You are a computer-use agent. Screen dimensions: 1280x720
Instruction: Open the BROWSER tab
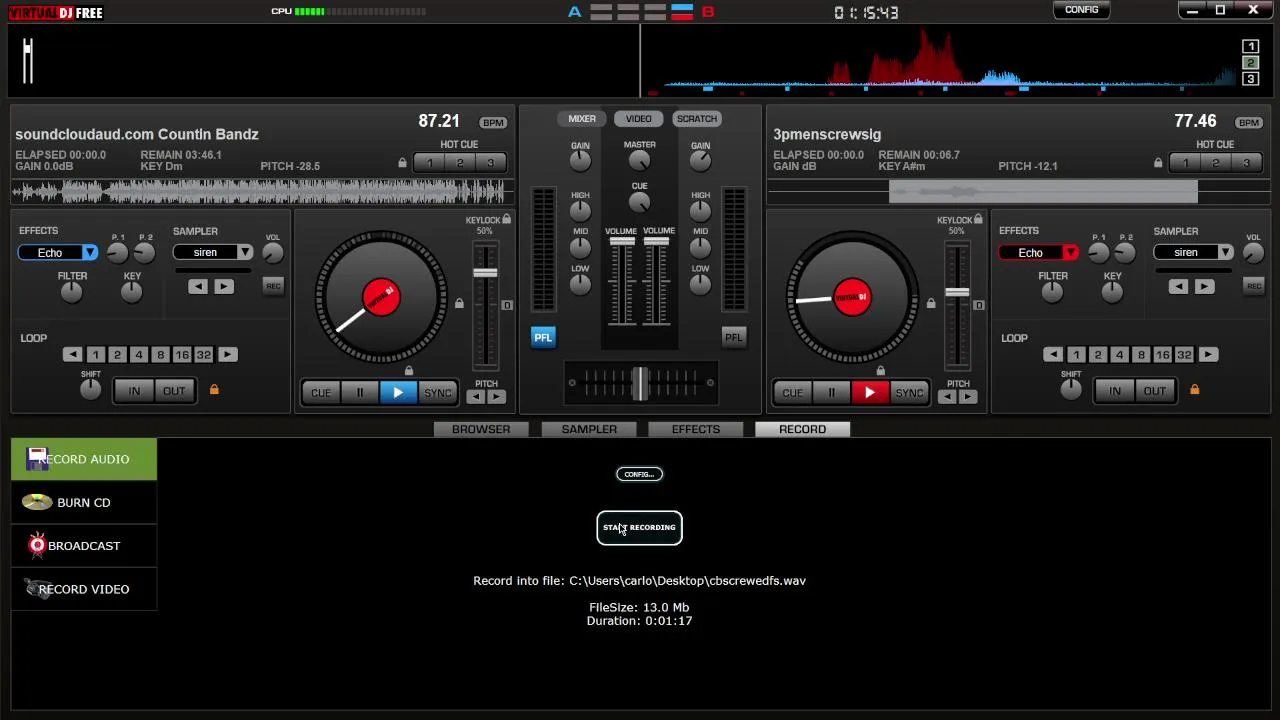pos(481,429)
